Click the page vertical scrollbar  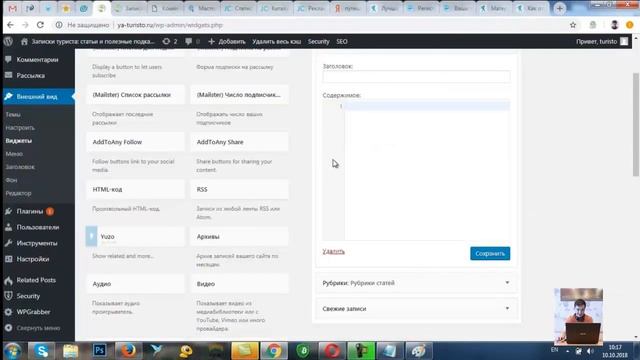click(636, 124)
